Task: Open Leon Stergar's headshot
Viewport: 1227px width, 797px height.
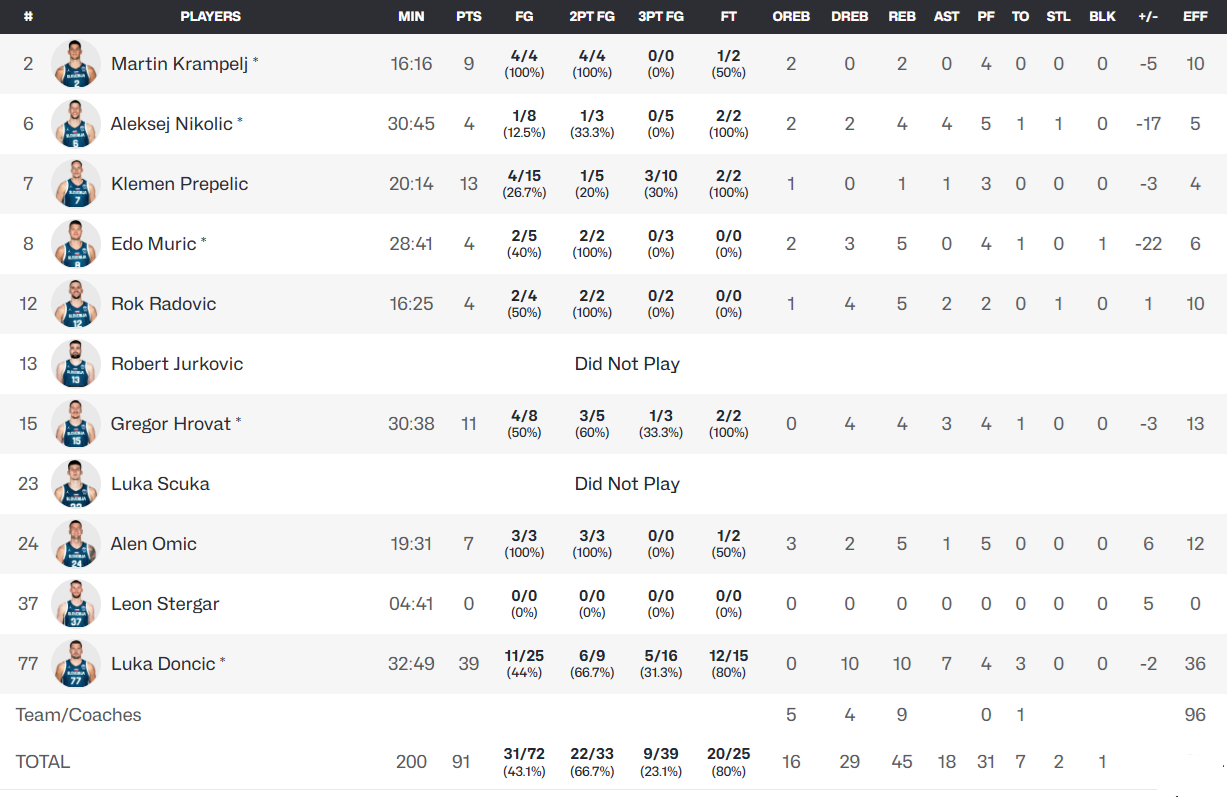Action: coord(76,604)
